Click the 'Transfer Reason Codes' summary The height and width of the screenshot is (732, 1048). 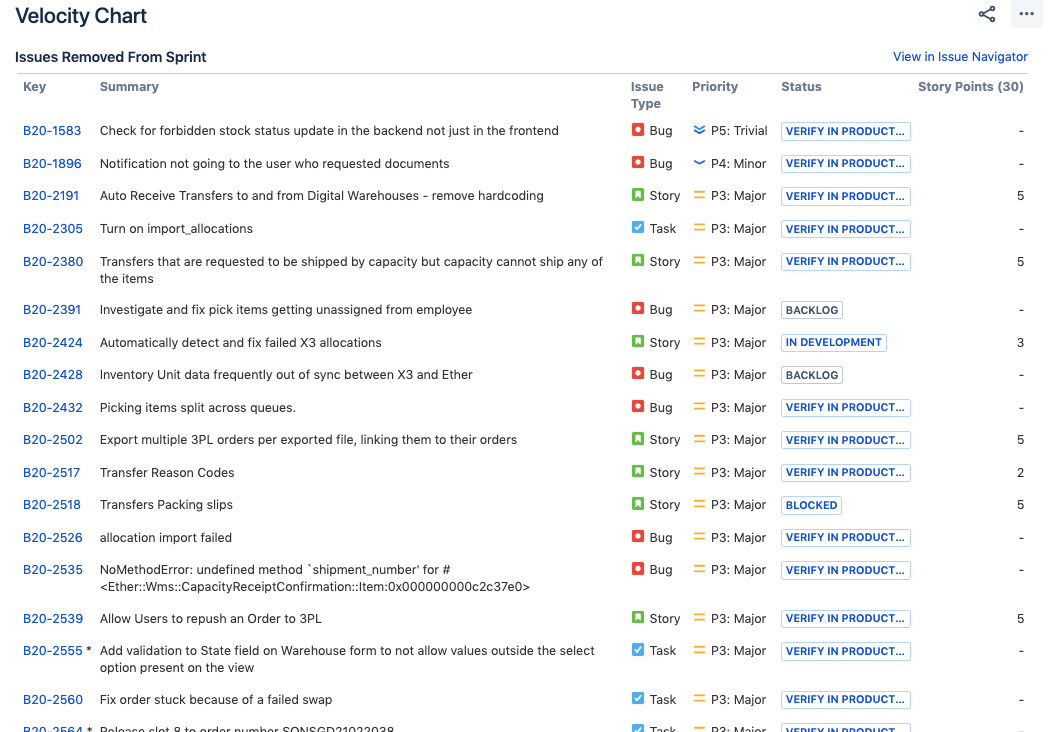[167, 472]
